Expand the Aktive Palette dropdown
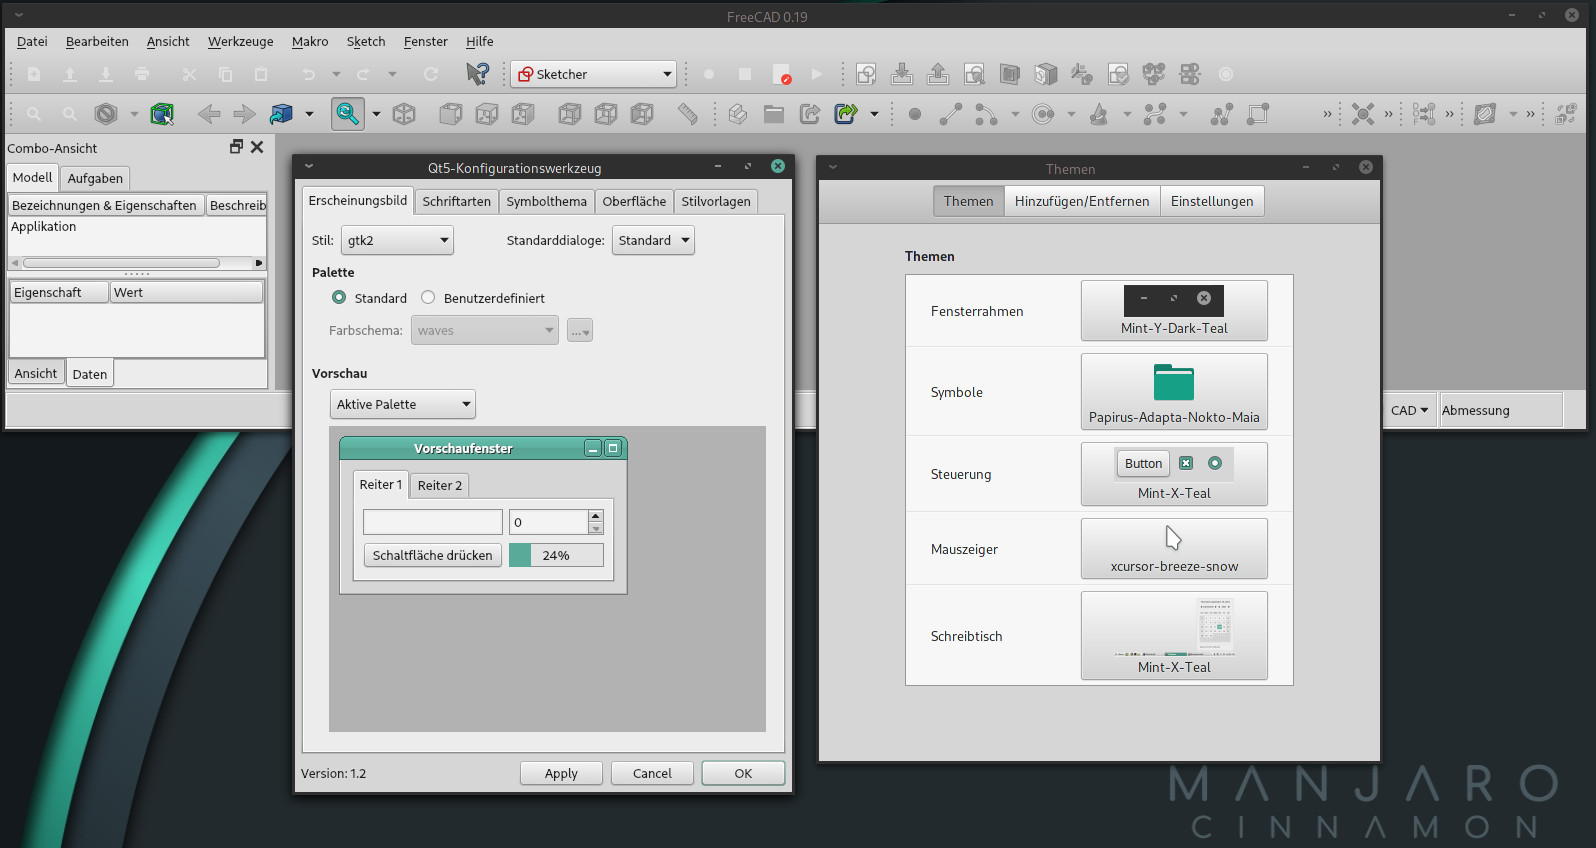The height and width of the screenshot is (848, 1596). pyautogui.click(x=402, y=404)
